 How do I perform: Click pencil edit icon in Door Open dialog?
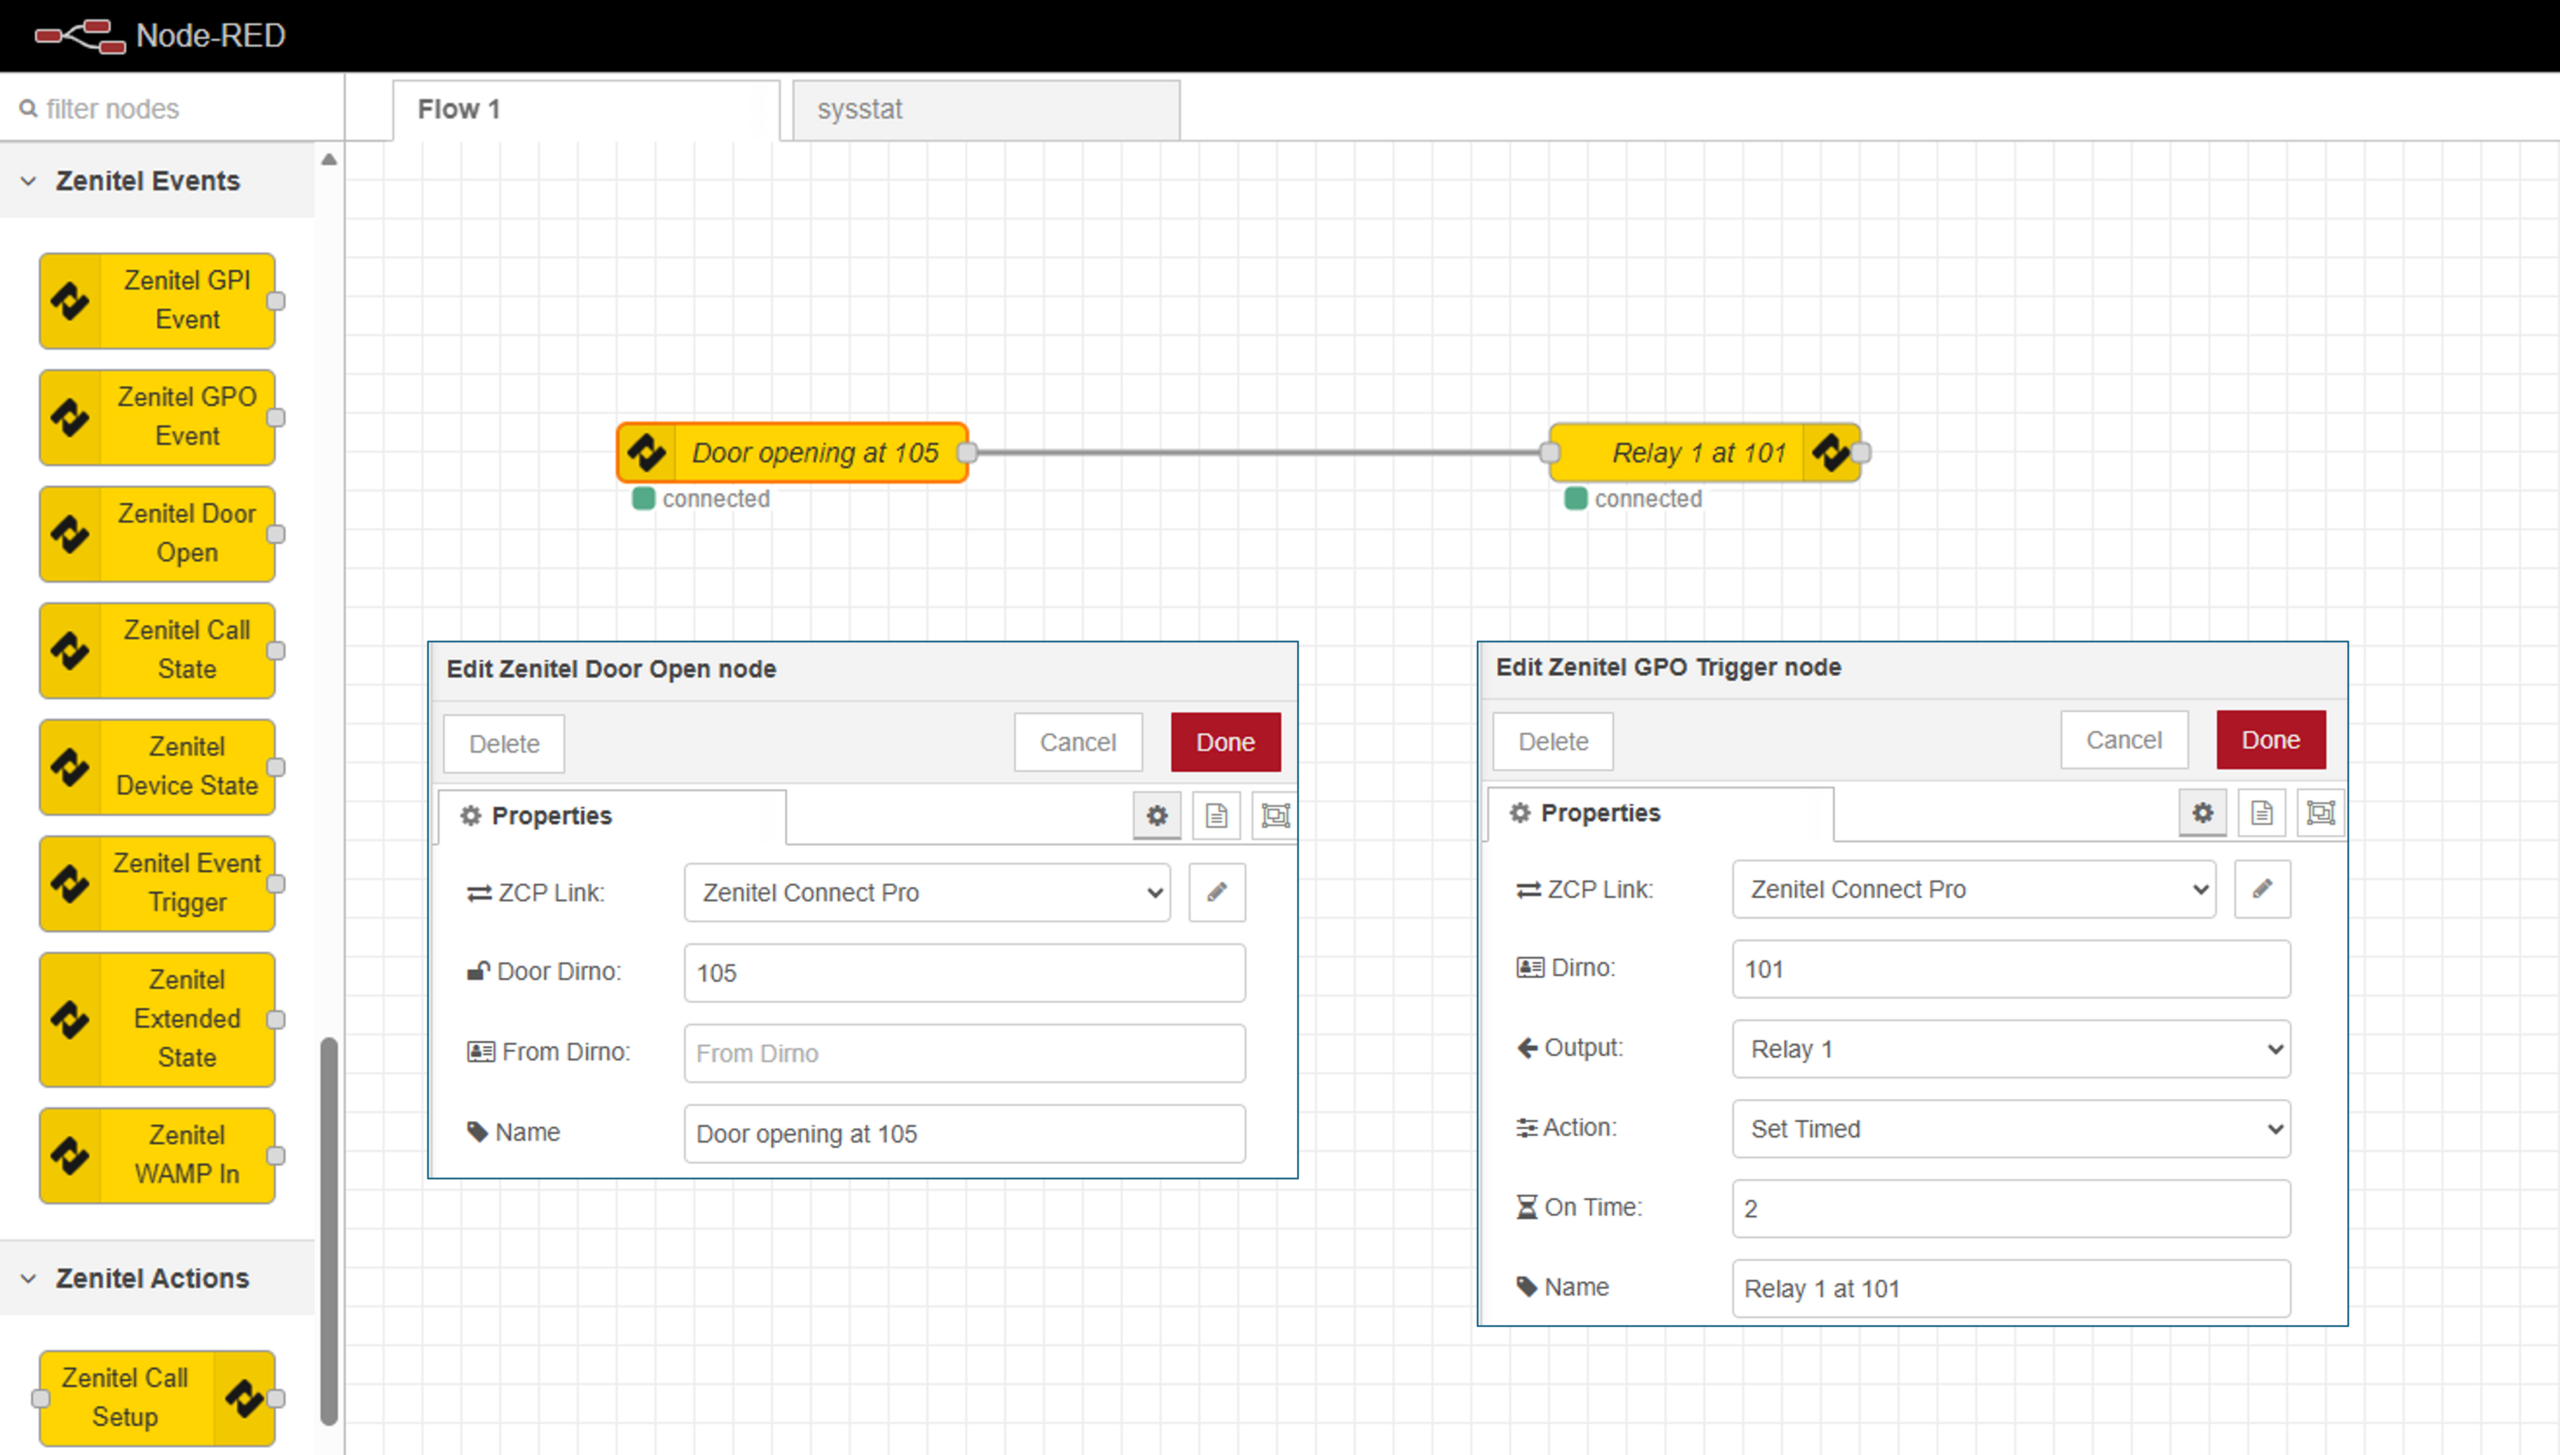click(x=1216, y=892)
